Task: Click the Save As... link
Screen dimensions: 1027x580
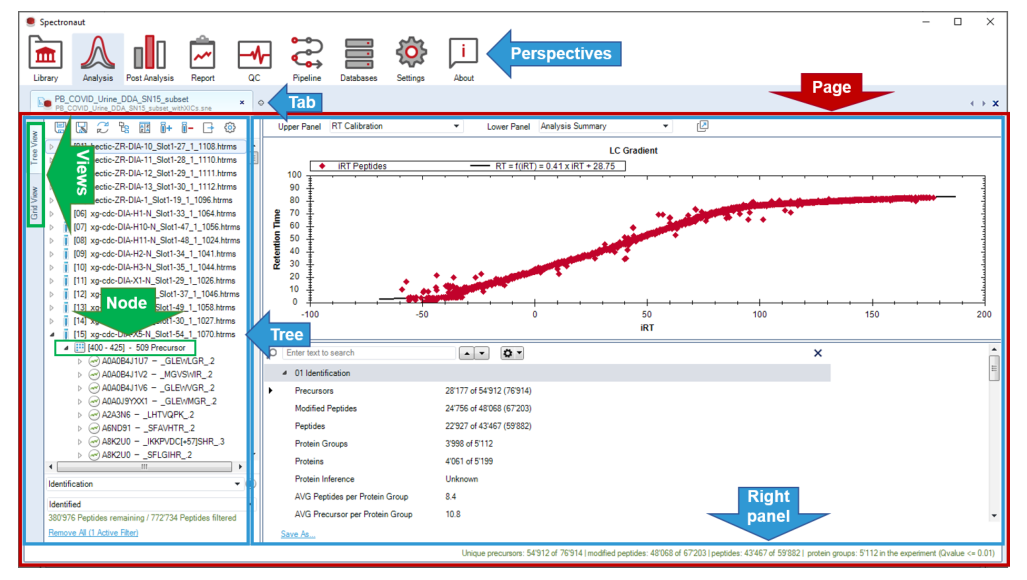Action: pyautogui.click(x=298, y=534)
